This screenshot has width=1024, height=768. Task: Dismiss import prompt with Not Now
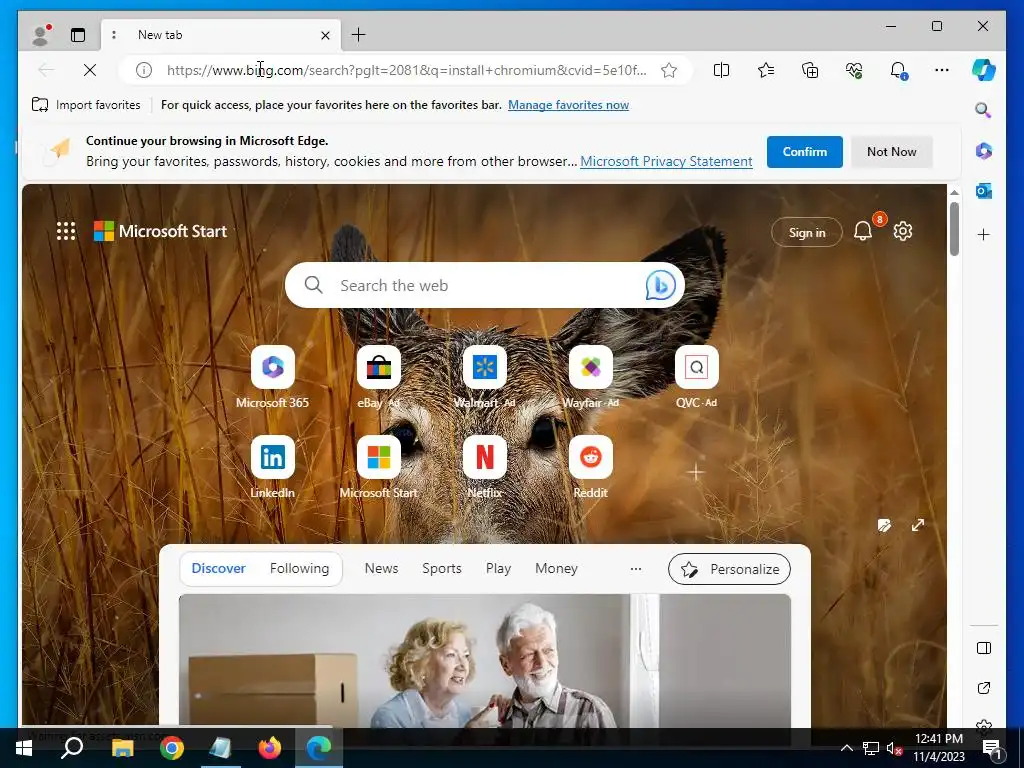[891, 152]
